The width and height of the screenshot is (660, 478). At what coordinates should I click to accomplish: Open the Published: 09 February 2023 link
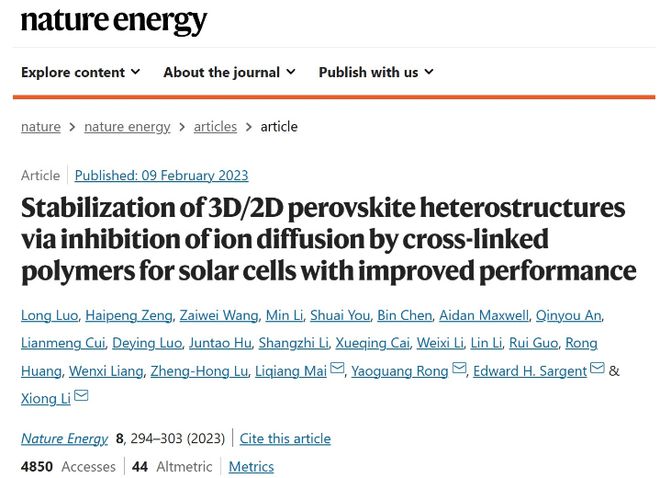click(162, 175)
